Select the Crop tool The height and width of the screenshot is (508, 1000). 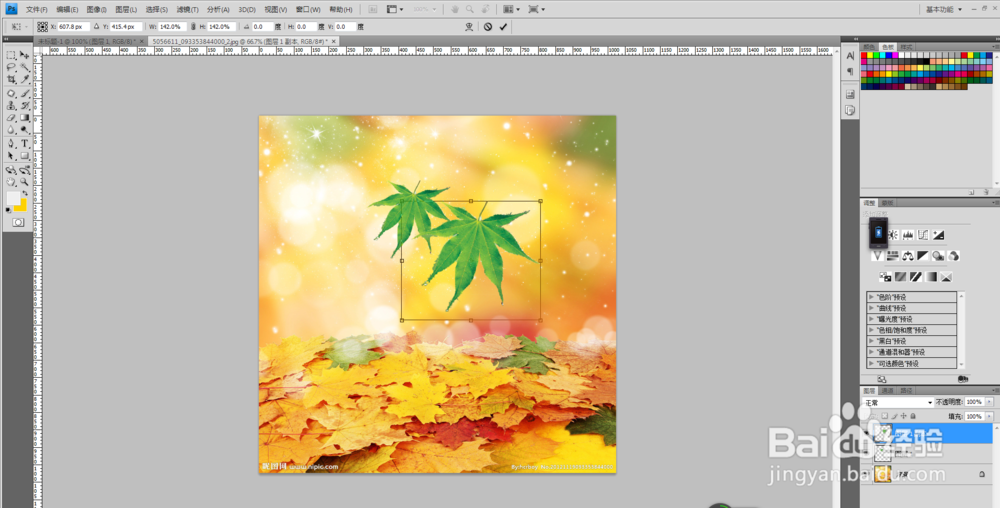[10, 79]
